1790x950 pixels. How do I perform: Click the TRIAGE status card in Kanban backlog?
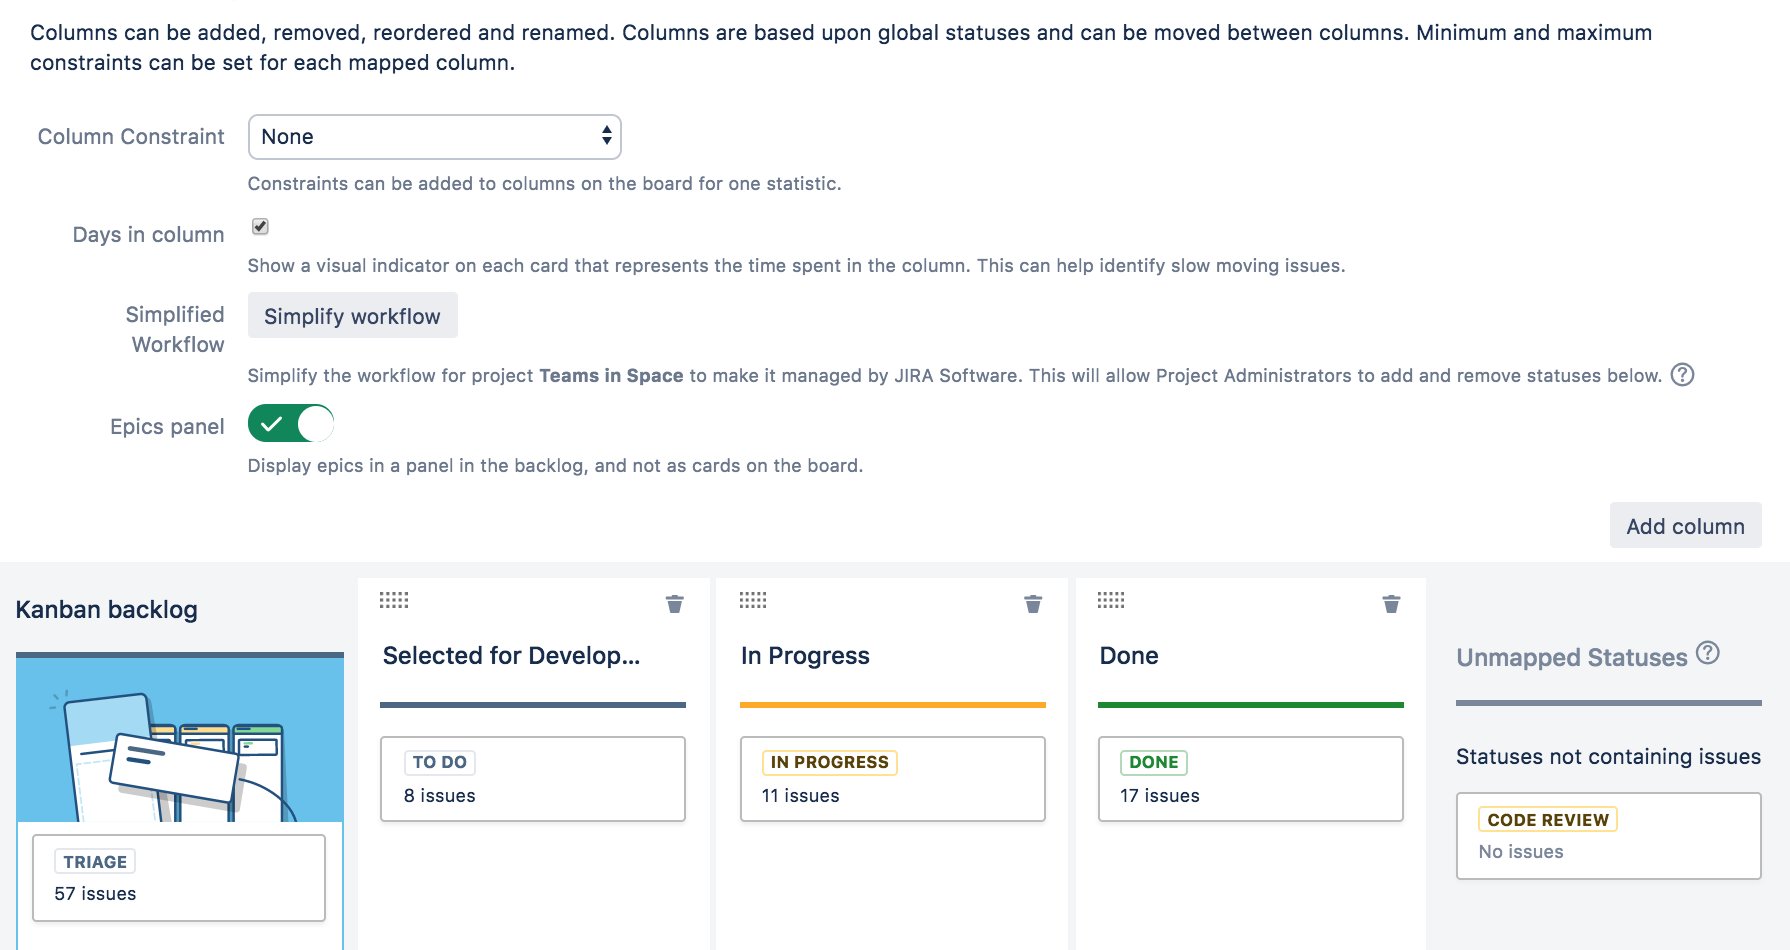tap(179, 877)
